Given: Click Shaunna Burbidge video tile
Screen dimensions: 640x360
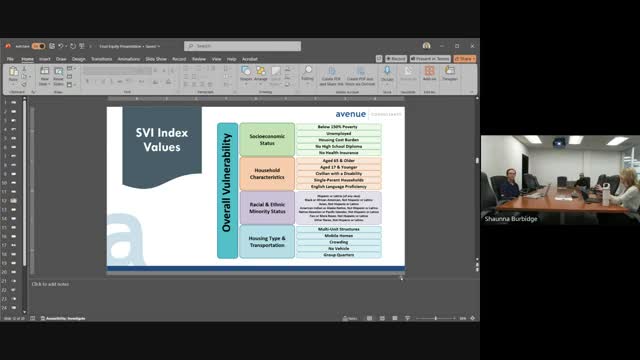Looking at the screenshot, I should tap(560, 180).
